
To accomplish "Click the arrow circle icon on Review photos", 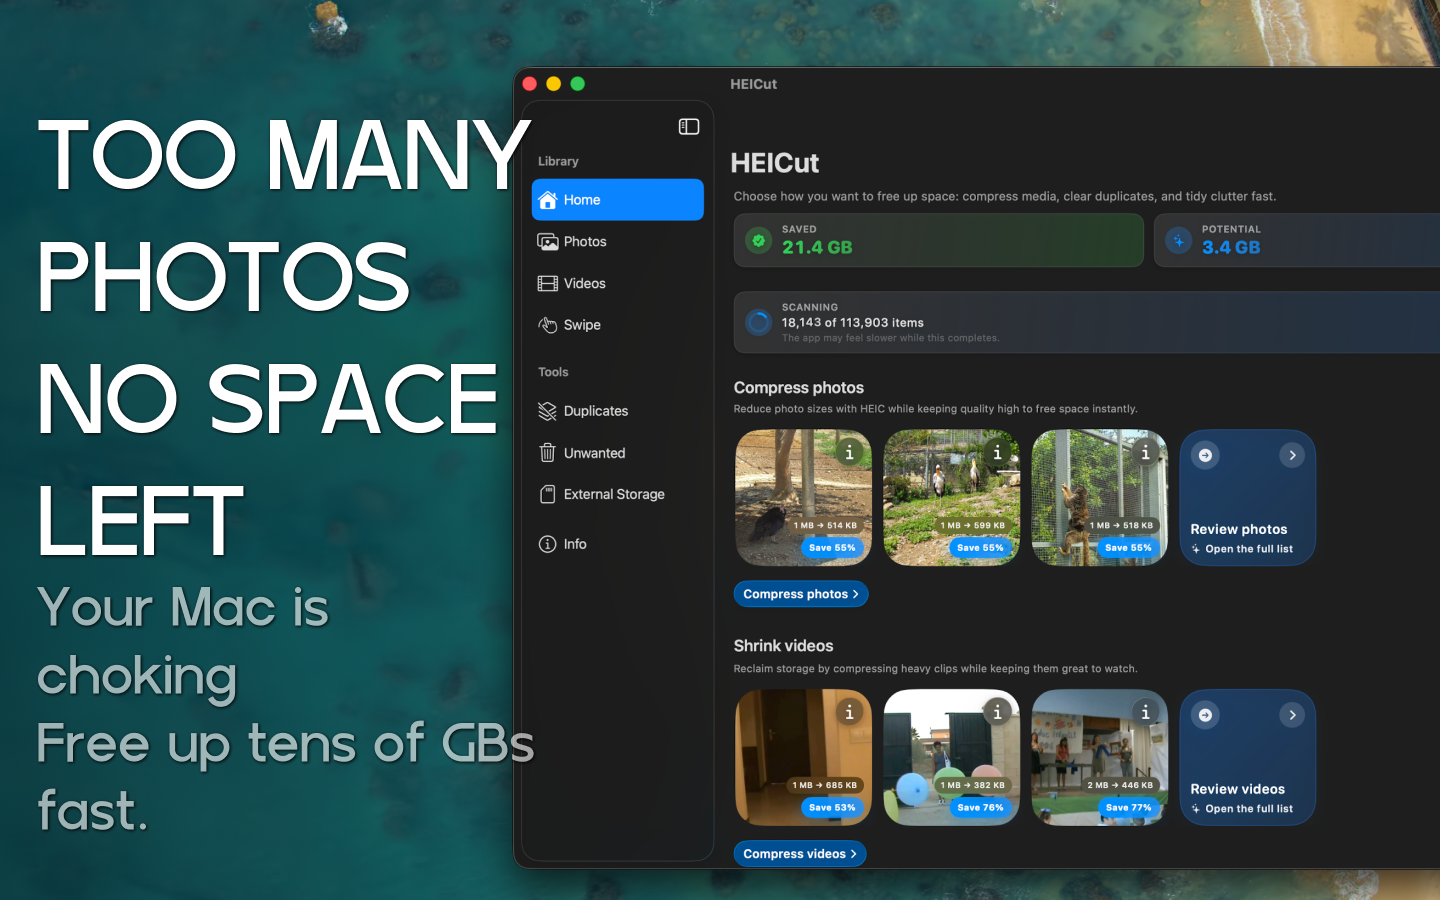I will click(1206, 455).
